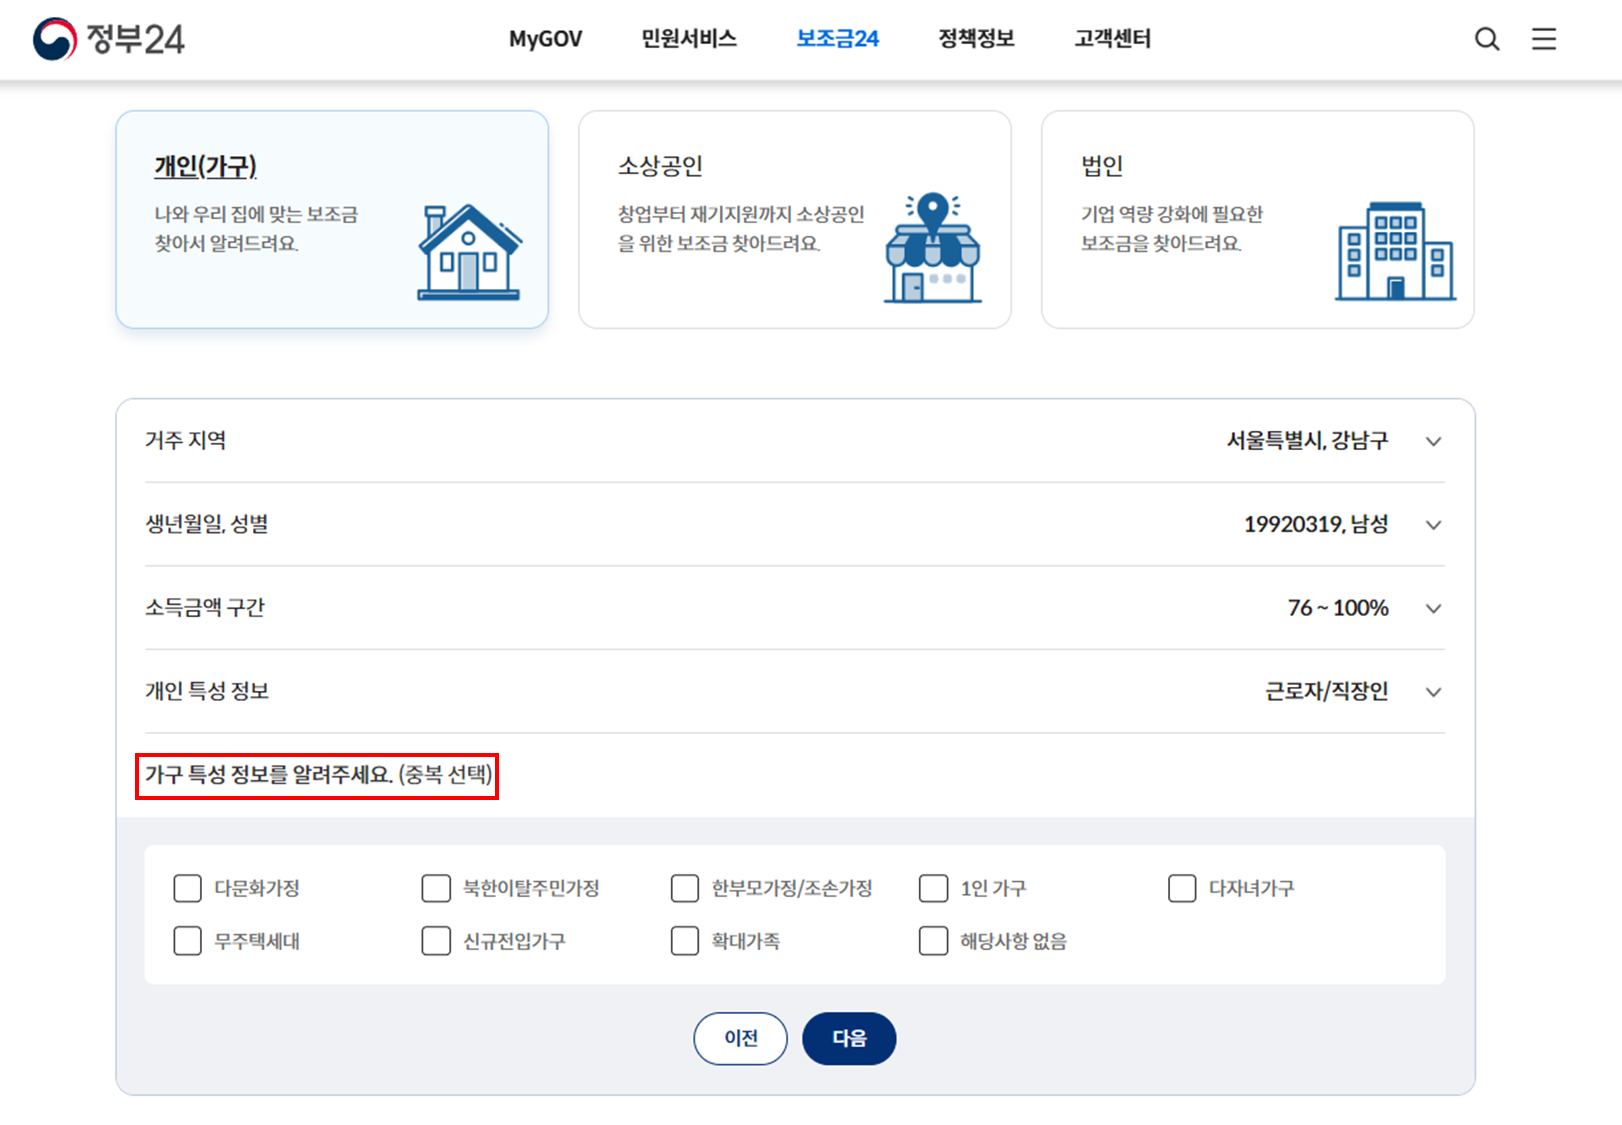Go to the MyGOV menu
This screenshot has width=1622, height=1125.
coord(545,39)
